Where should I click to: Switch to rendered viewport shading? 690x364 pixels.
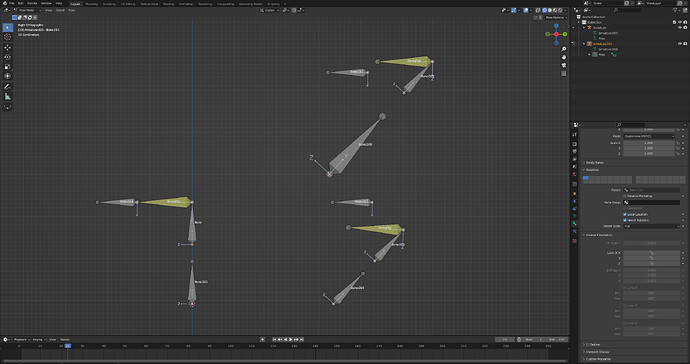pos(560,10)
